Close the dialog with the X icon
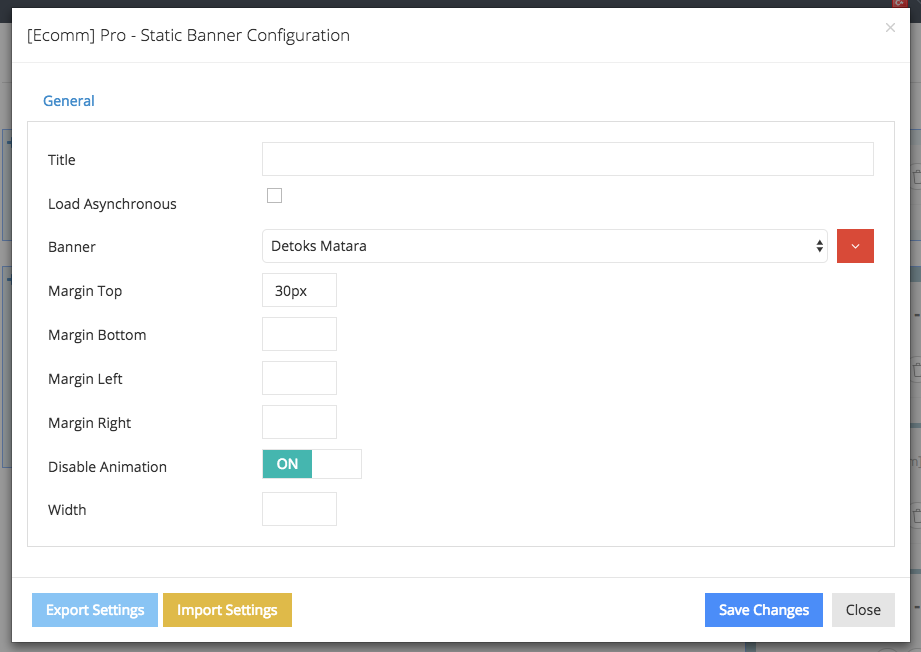The image size is (921, 652). [890, 28]
